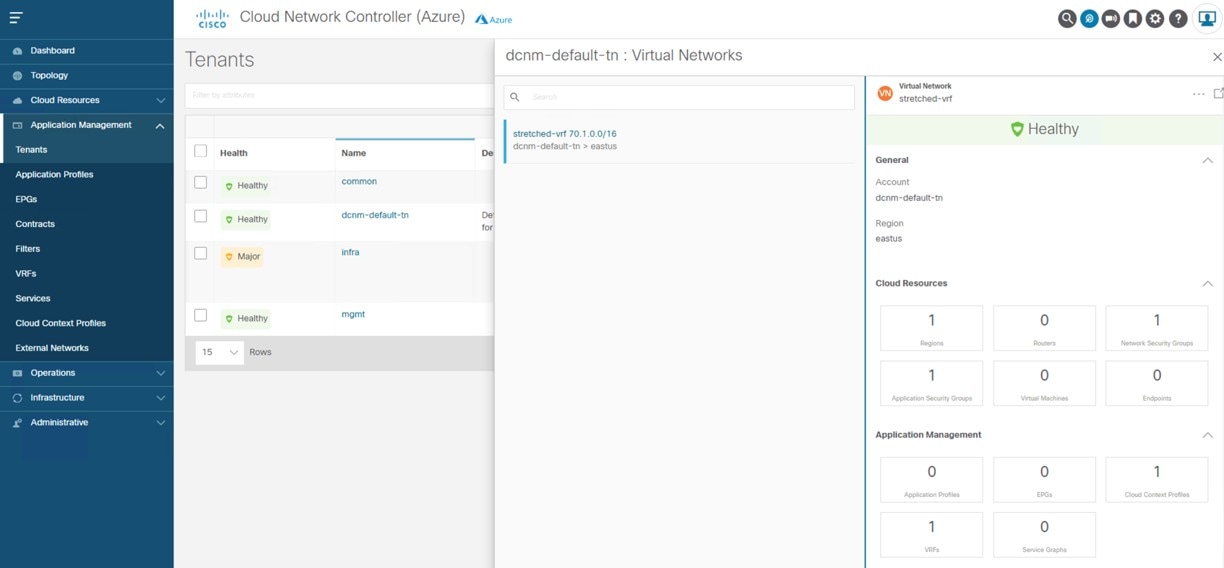Open Services in the sidebar
1224x568 pixels.
tap(33, 298)
